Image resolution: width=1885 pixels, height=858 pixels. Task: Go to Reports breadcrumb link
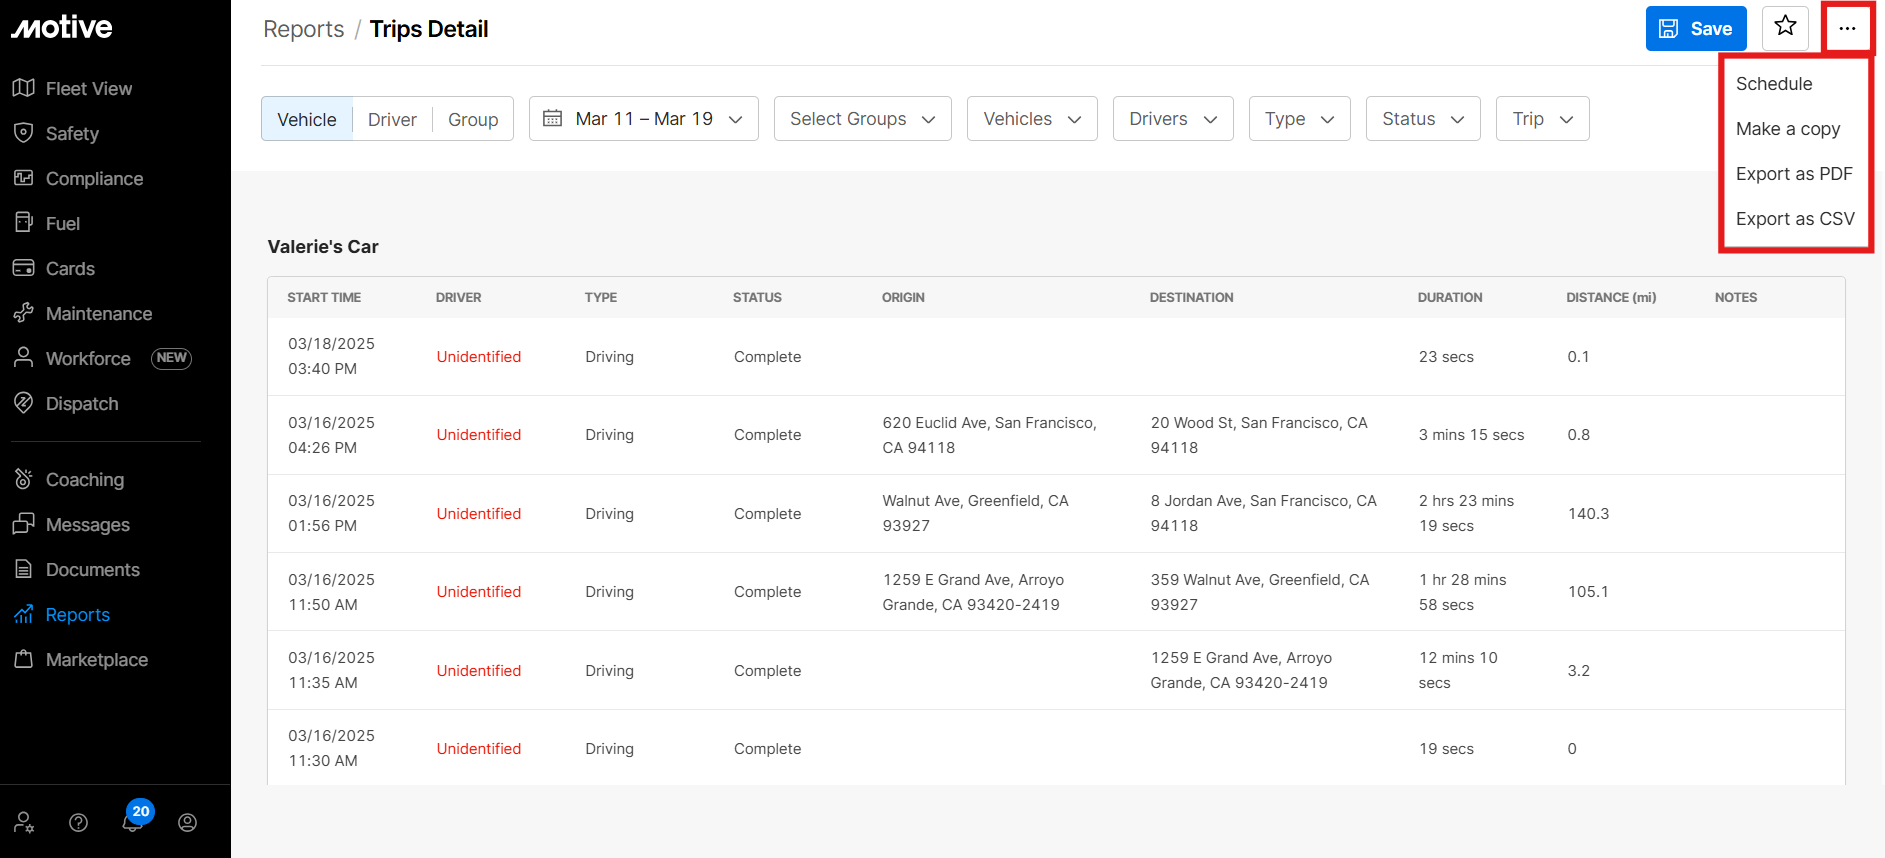point(303,29)
